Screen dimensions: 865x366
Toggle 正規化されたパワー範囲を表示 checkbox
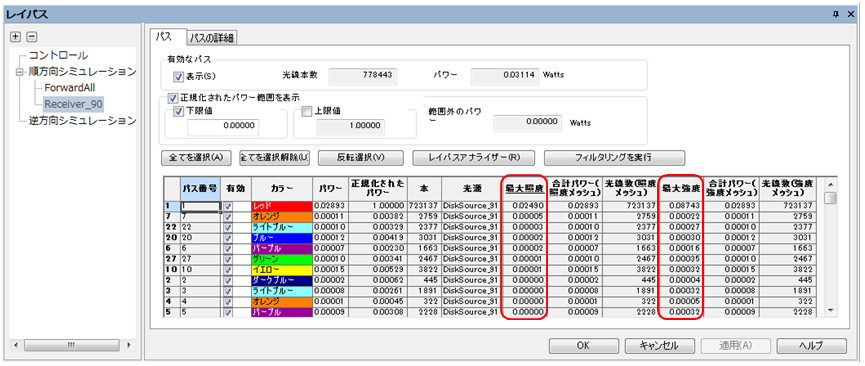[x=173, y=98]
